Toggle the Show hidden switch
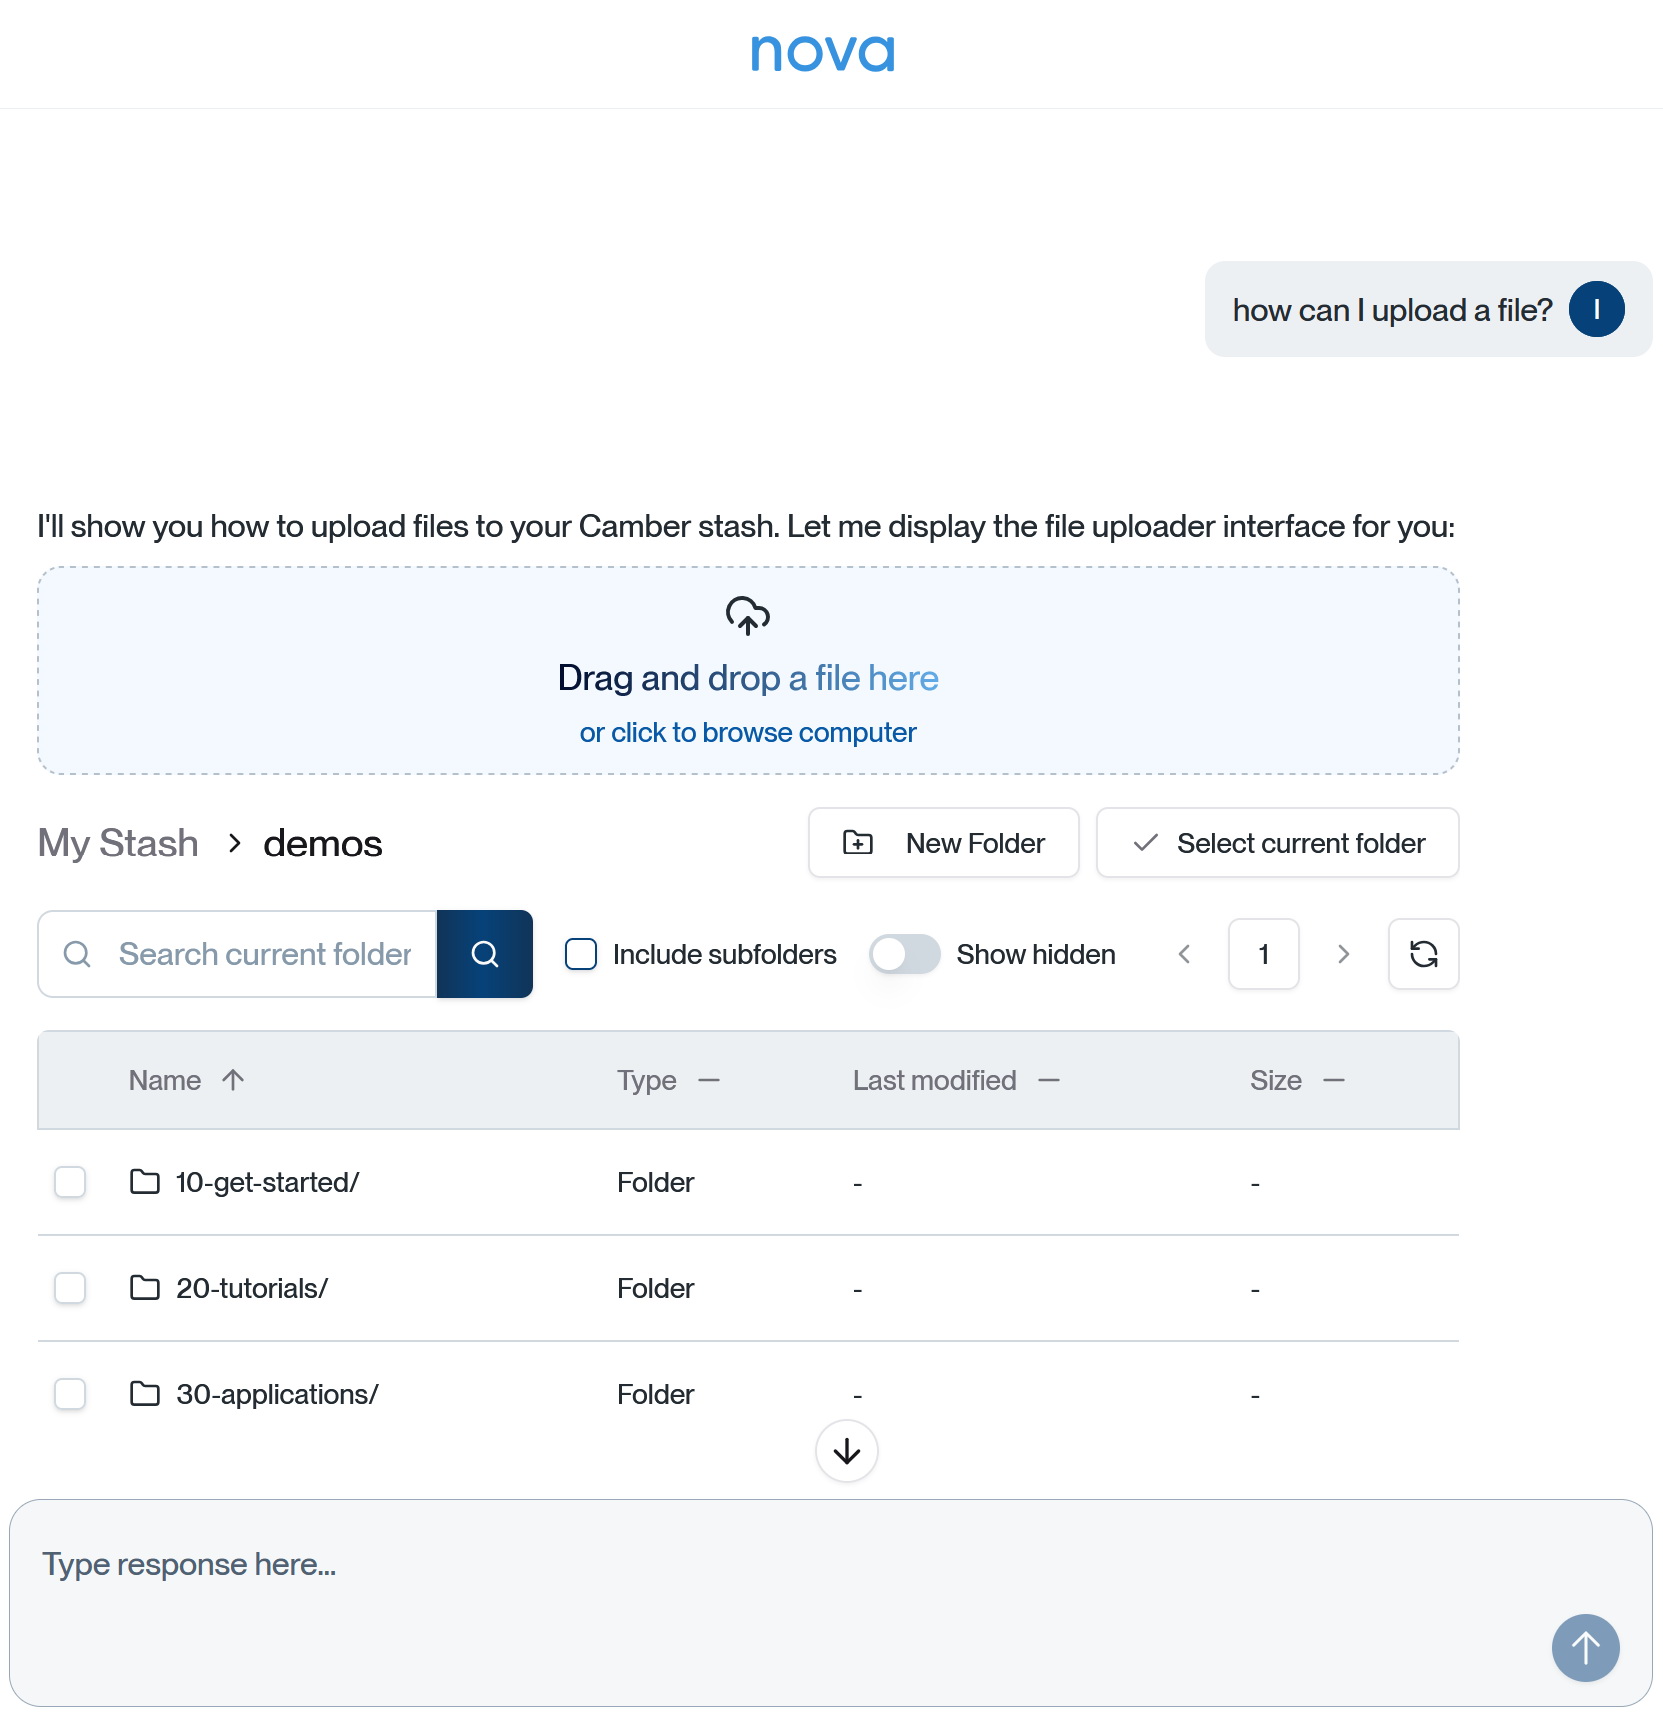Image resolution: width=1663 pixels, height=1715 pixels. [x=904, y=954]
